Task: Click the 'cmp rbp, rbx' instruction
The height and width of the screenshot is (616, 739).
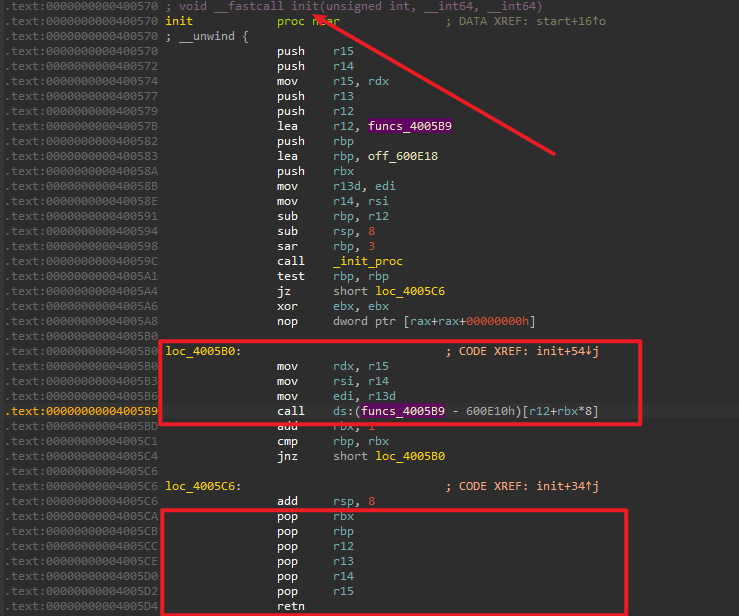Action: pyautogui.click(x=333, y=441)
